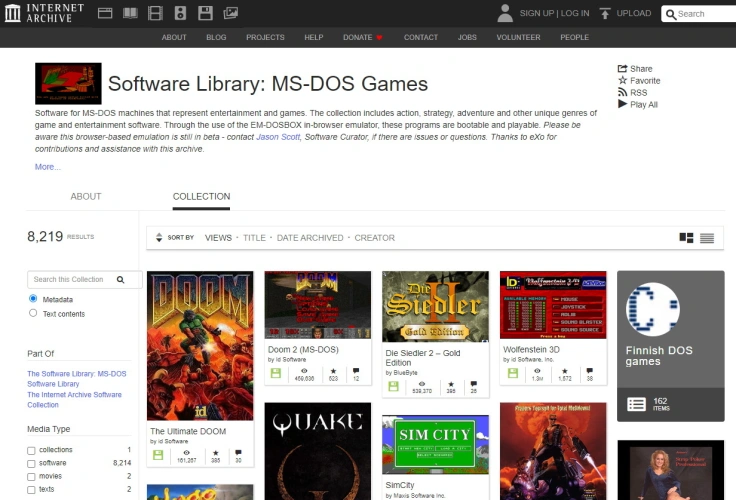The height and width of the screenshot is (500, 736).
Task: Check the software media type checkbox
Action: (x=32, y=464)
